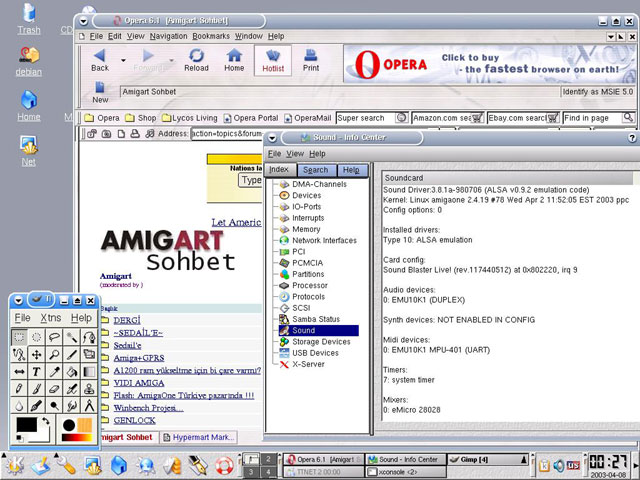This screenshot has height=480, width=640.
Task: Click into the Super search input field
Action: click(371, 118)
